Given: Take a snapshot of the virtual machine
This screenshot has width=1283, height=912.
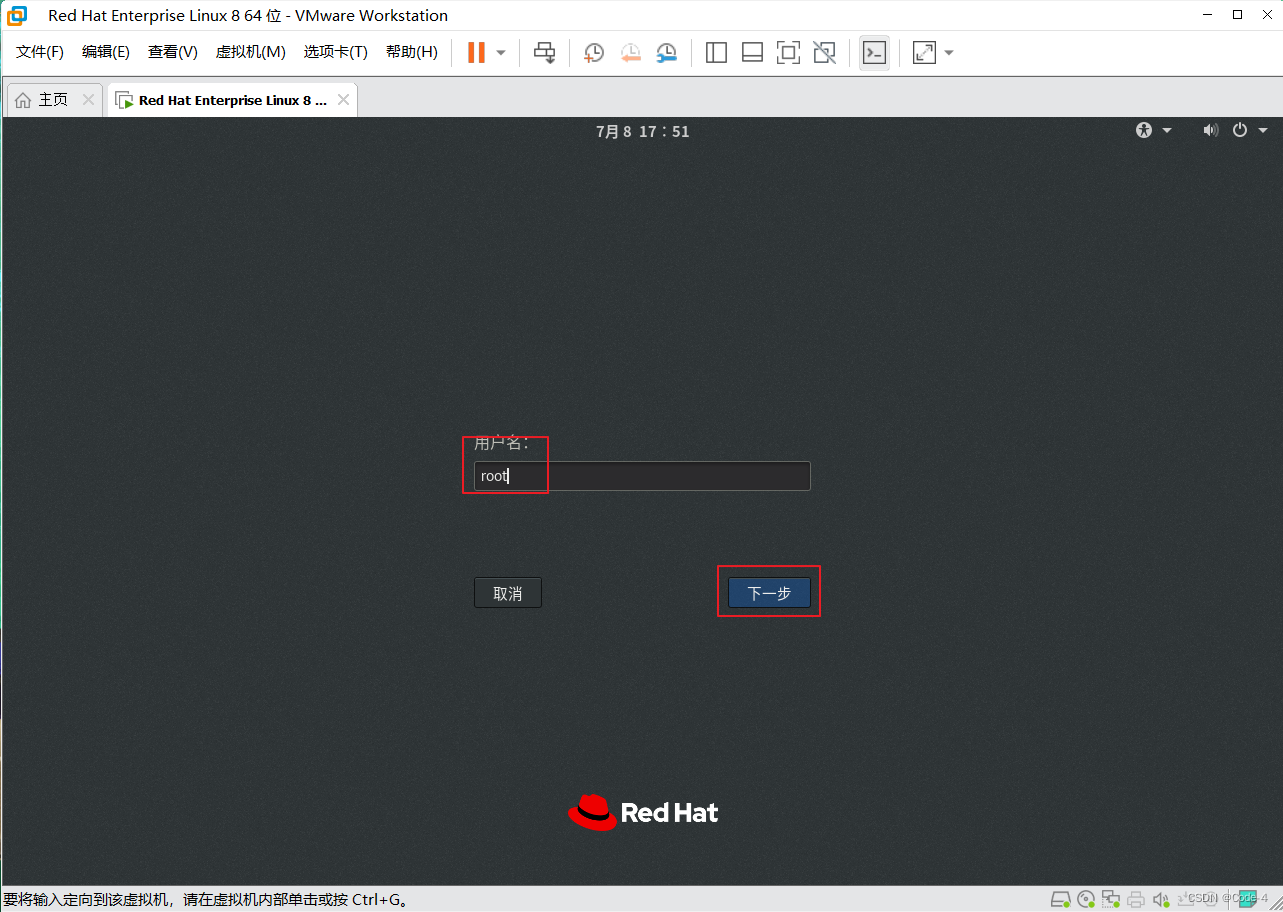Looking at the screenshot, I should click(x=594, y=52).
